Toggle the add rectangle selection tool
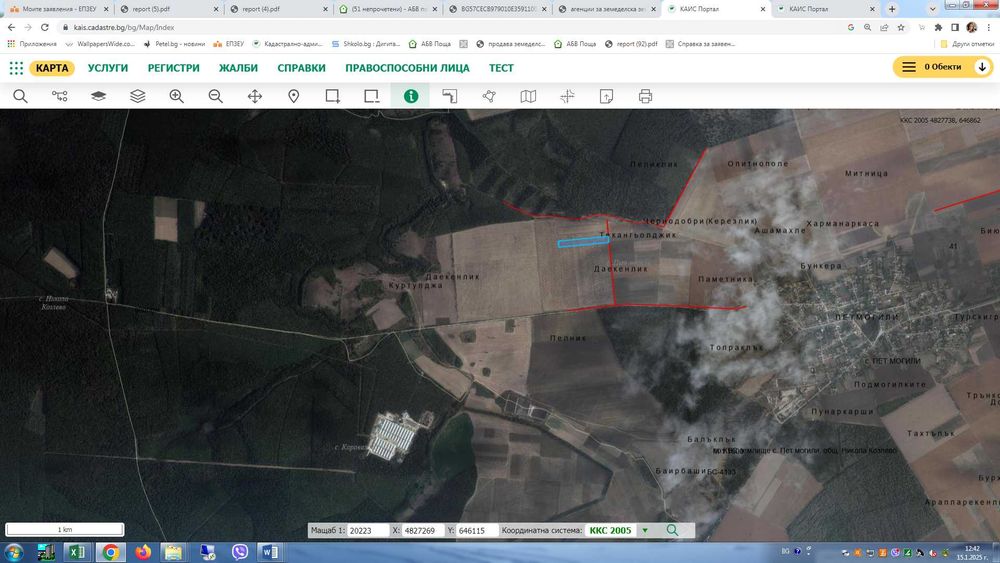The height and width of the screenshot is (563, 1000). 333,96
